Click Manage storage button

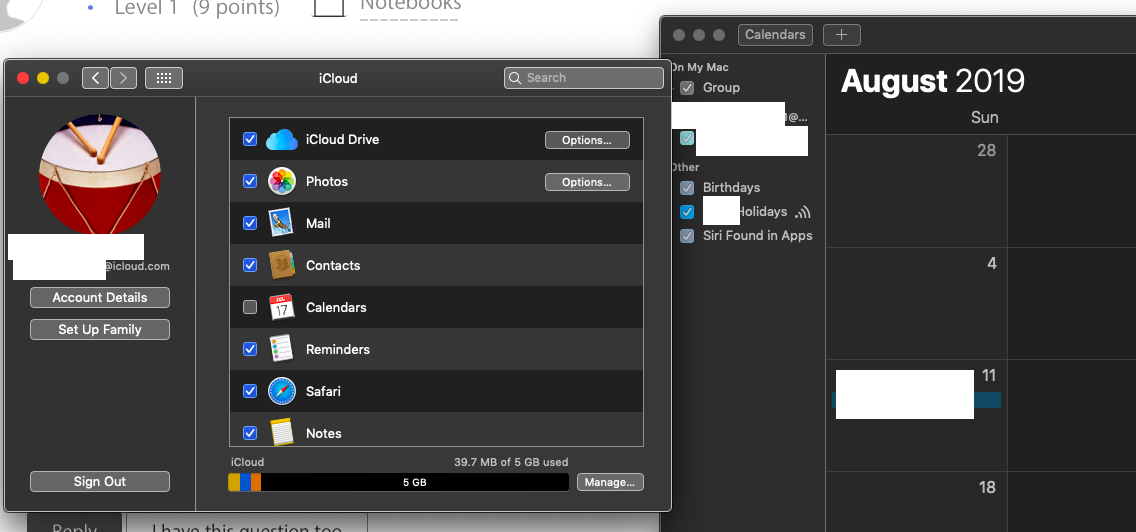[x=610, y=482]
